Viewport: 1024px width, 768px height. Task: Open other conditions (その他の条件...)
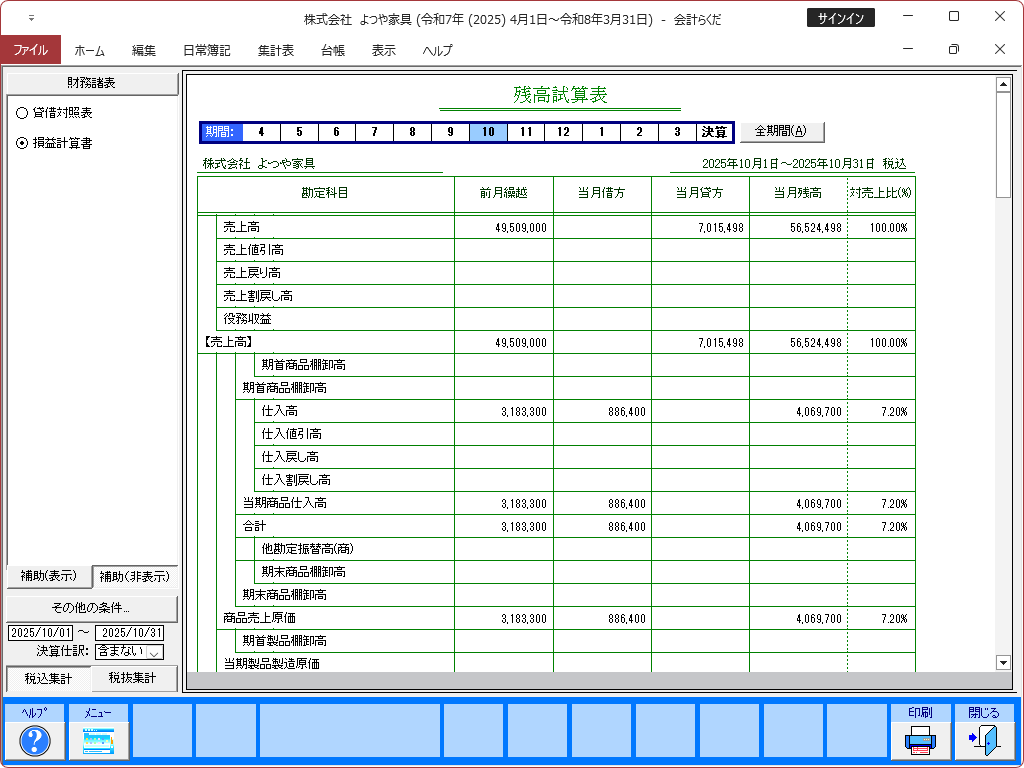(x=91, y=608)
